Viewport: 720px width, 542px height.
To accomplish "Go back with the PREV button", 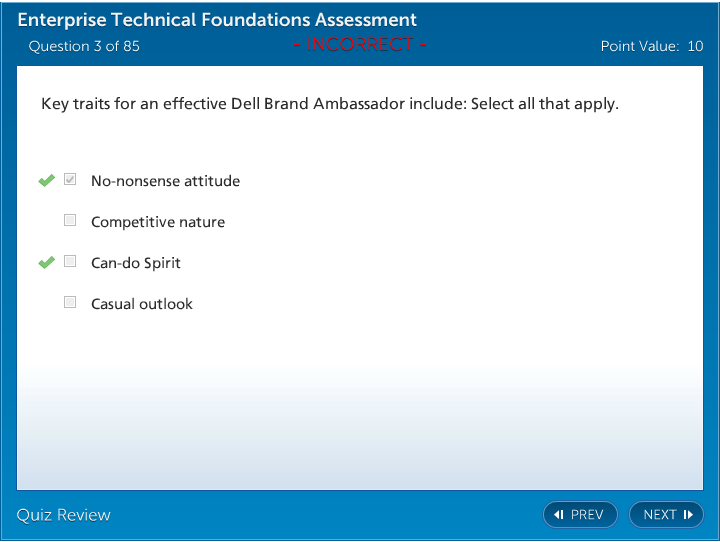I will click(580, 515).
